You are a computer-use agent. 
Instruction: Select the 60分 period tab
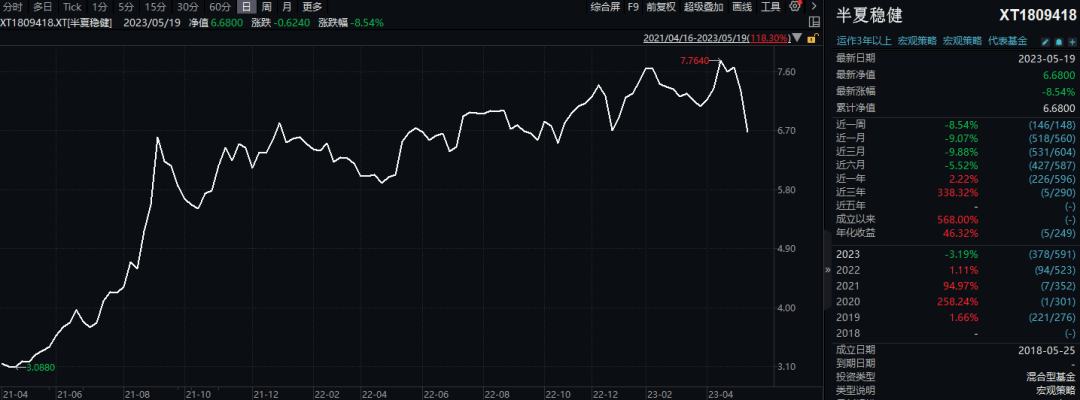[x=220, y=6]
